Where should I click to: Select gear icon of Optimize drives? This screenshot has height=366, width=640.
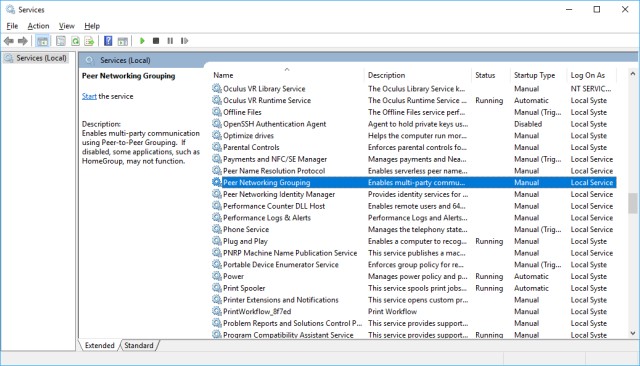(217, 135)
